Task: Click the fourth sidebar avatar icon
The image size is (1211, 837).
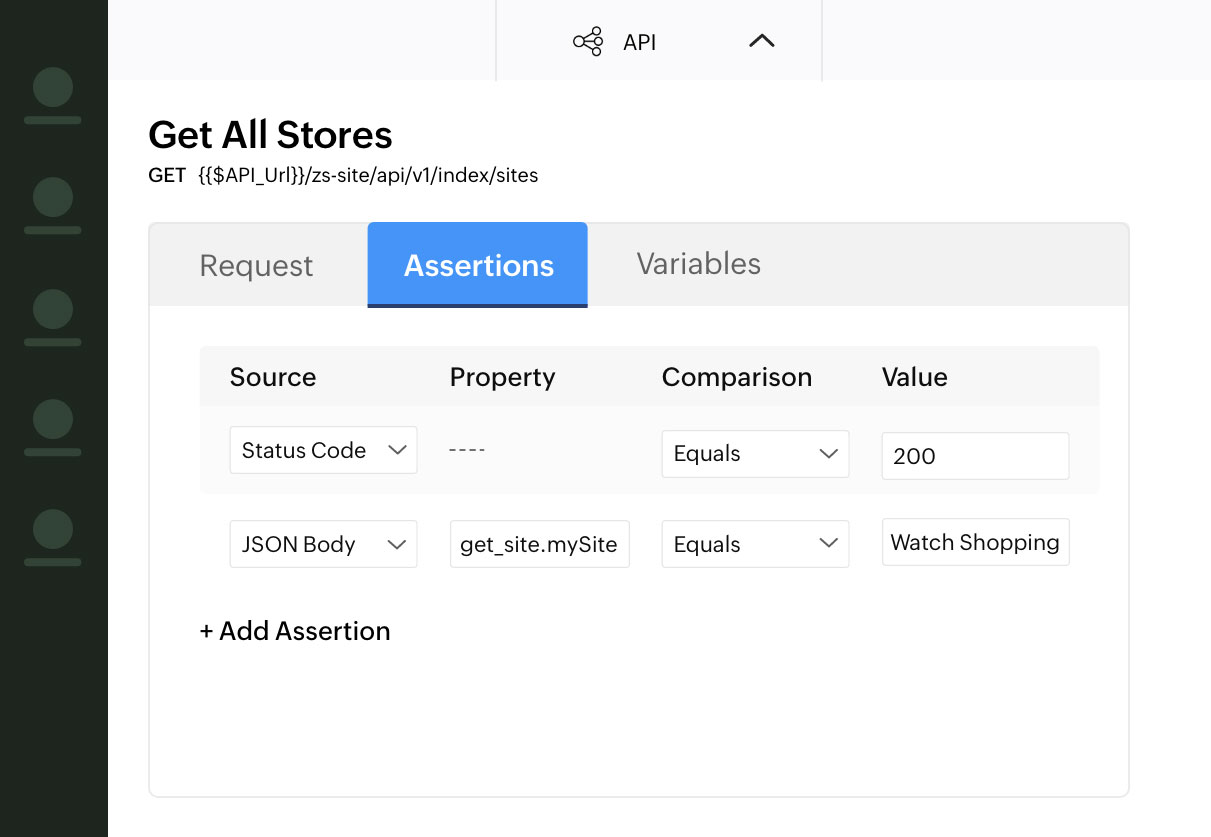Action: (53, 427)
